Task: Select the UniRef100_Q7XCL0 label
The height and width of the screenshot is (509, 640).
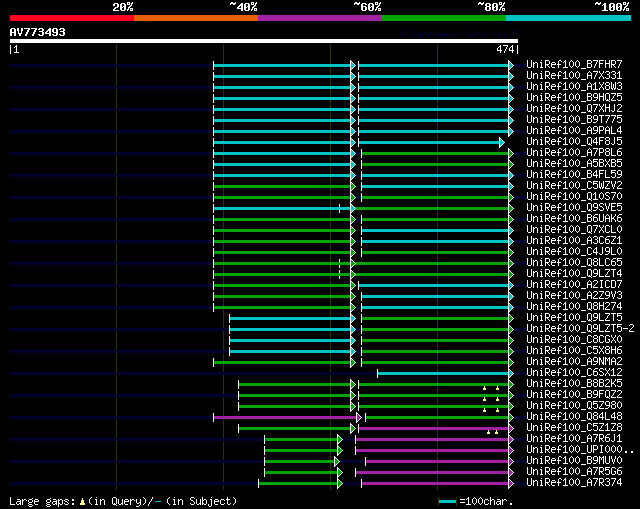Action: (x=574, y=230)
